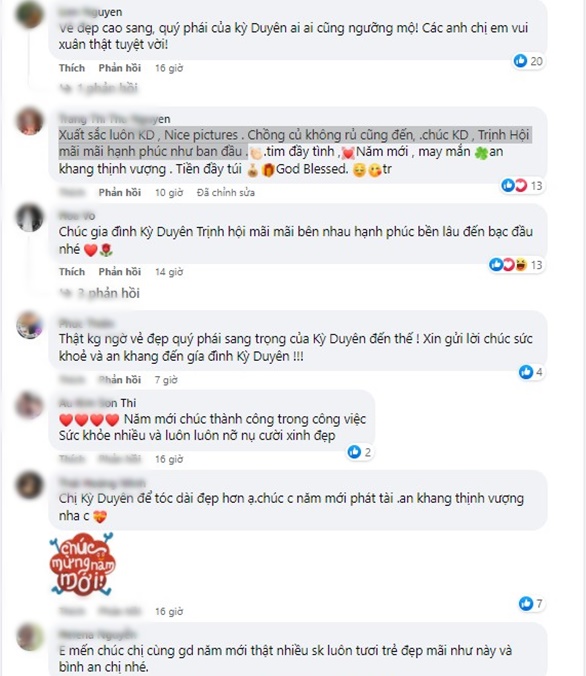Open commenter name ending in Thi
The image size is (586, 676).
click(x=97, y=403)
